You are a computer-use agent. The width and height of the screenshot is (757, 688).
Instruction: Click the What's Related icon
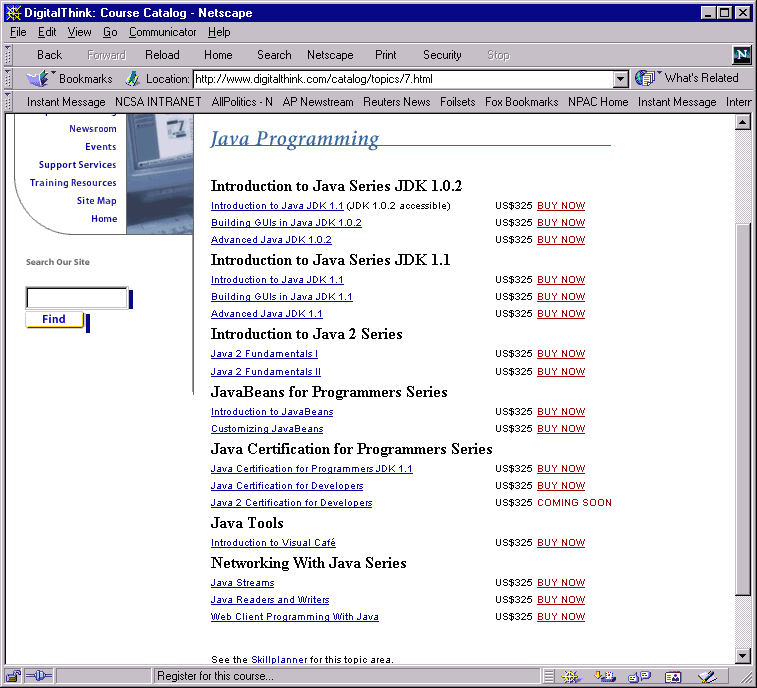(x=645, y=78)
